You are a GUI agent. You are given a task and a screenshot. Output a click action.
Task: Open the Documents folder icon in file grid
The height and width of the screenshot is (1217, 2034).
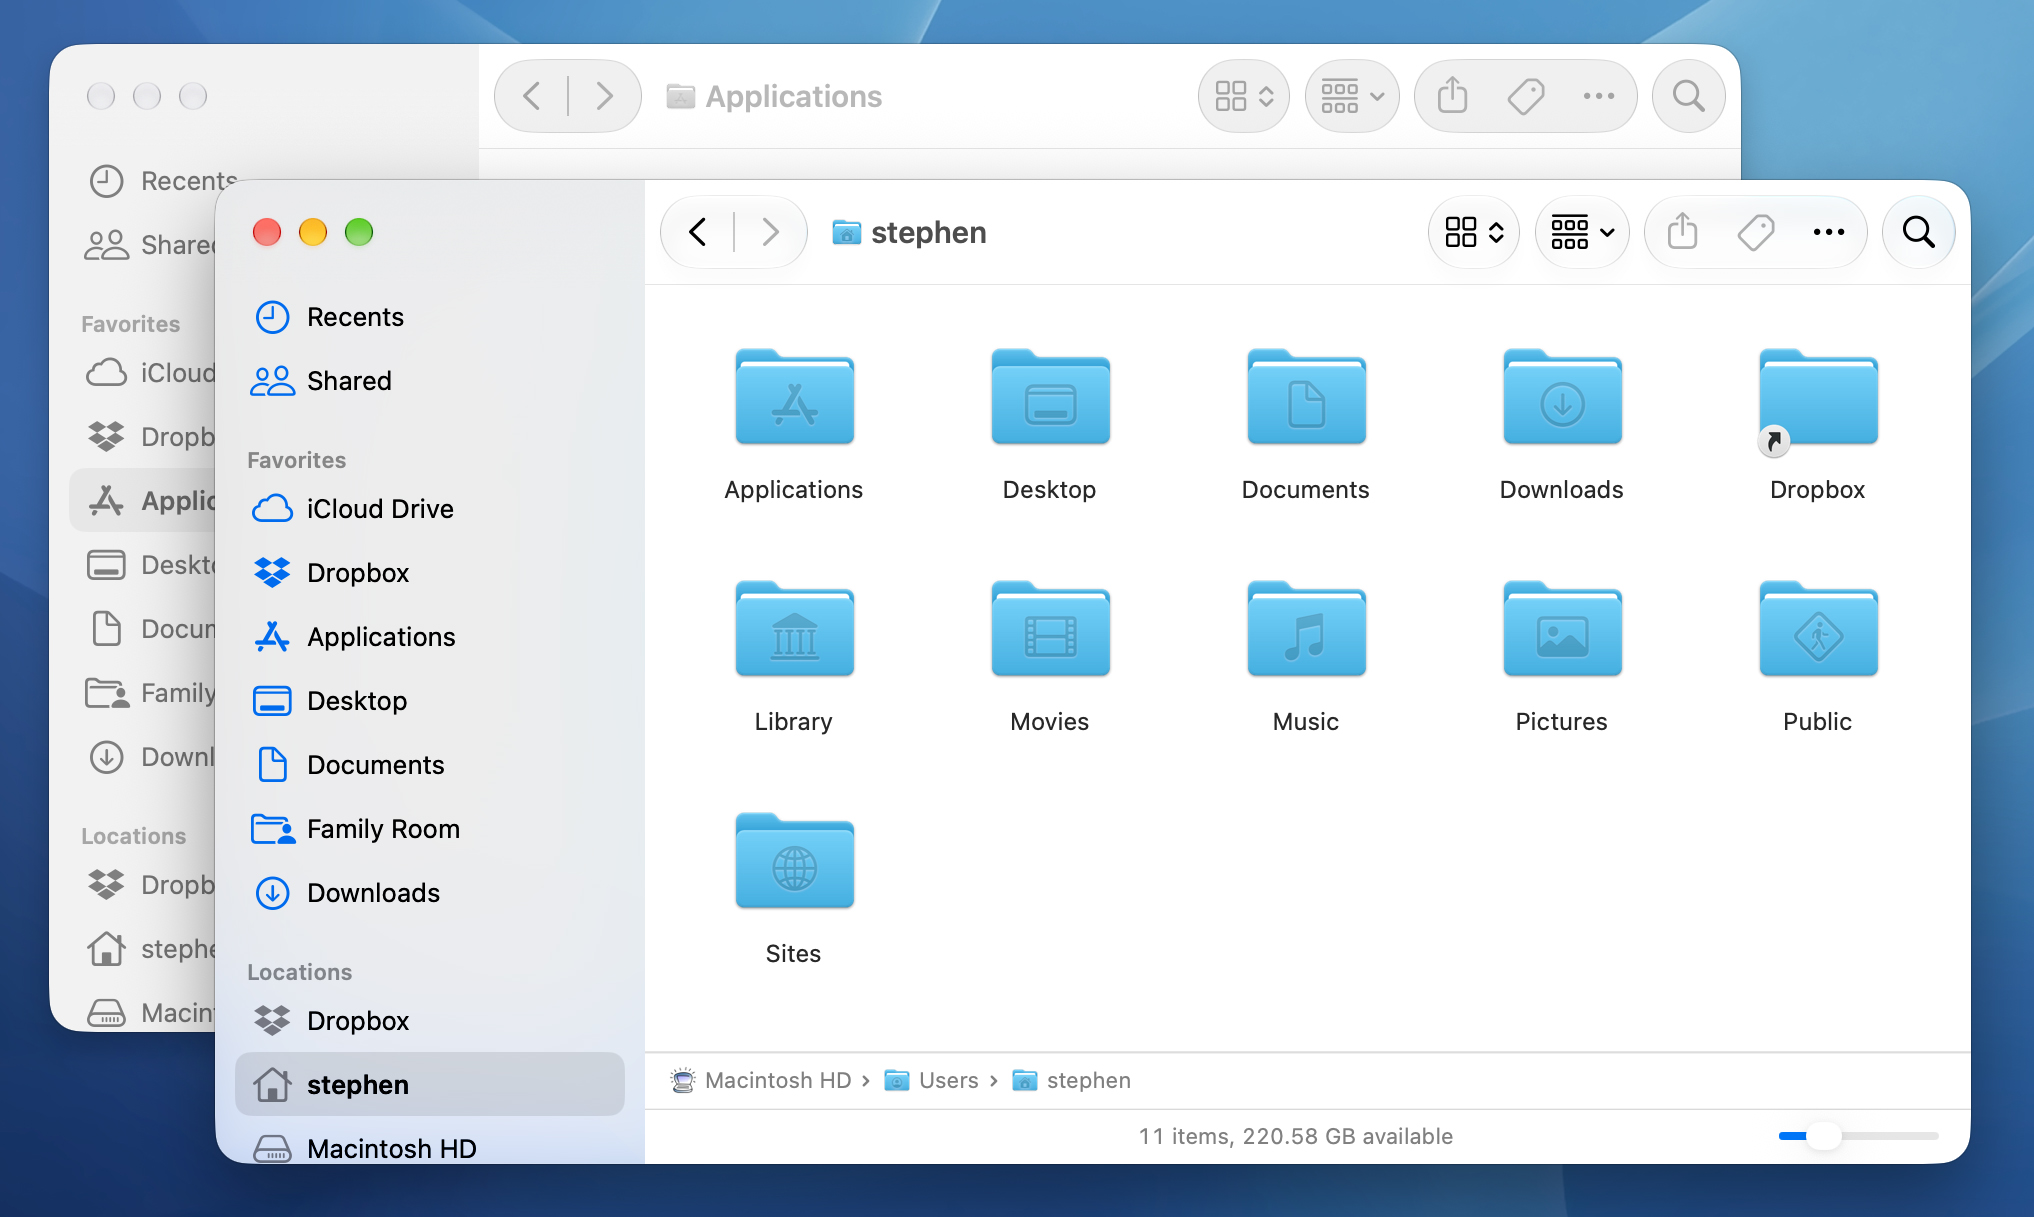[1306, 397]
